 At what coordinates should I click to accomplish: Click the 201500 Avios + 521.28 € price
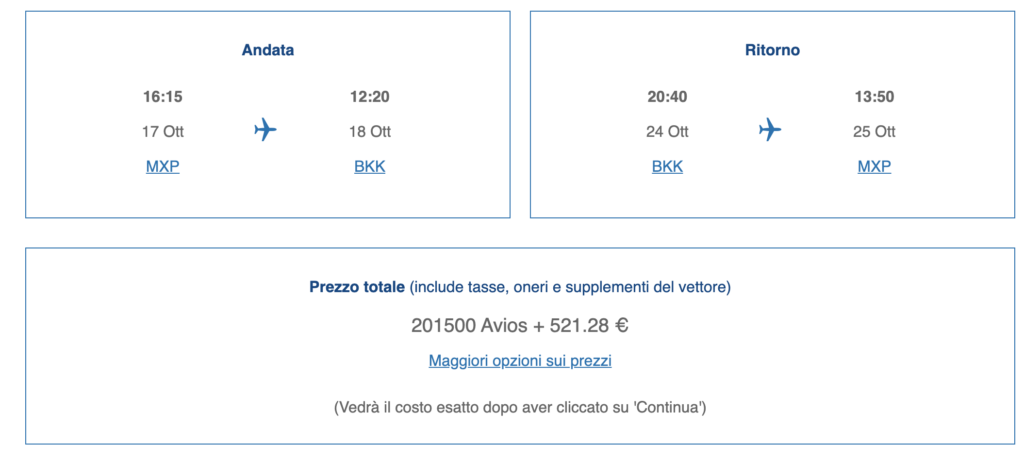[x=520, y=325]
